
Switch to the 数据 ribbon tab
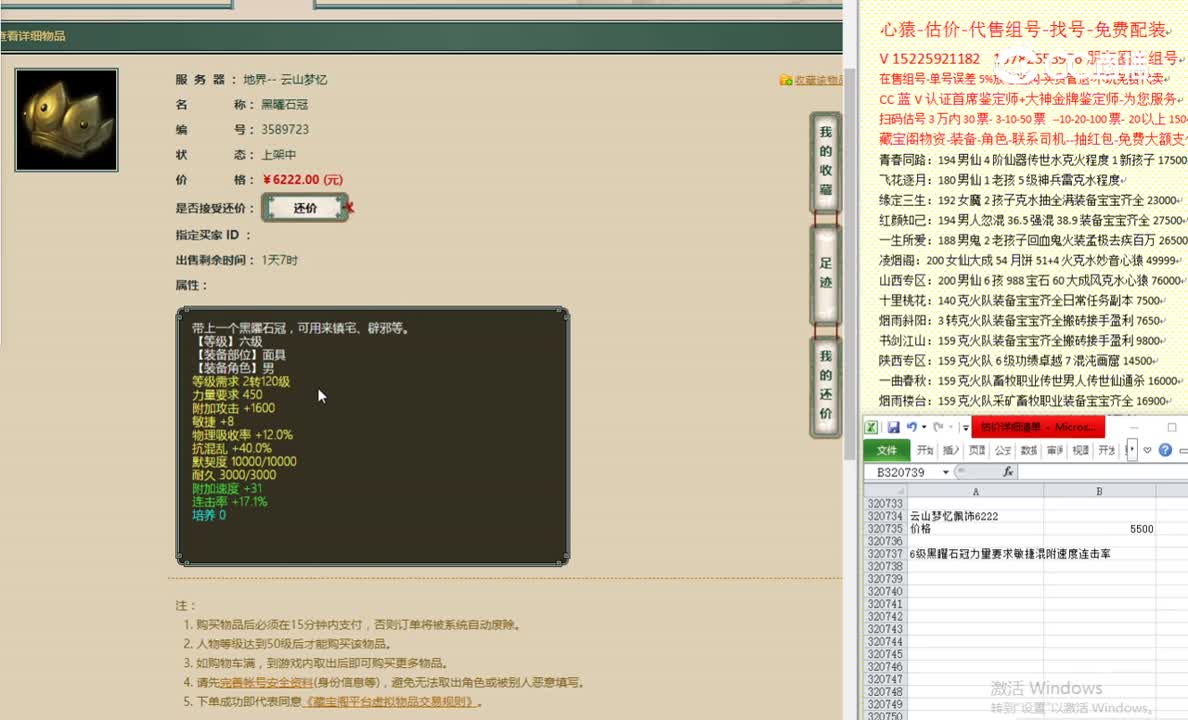[1028, 450]
